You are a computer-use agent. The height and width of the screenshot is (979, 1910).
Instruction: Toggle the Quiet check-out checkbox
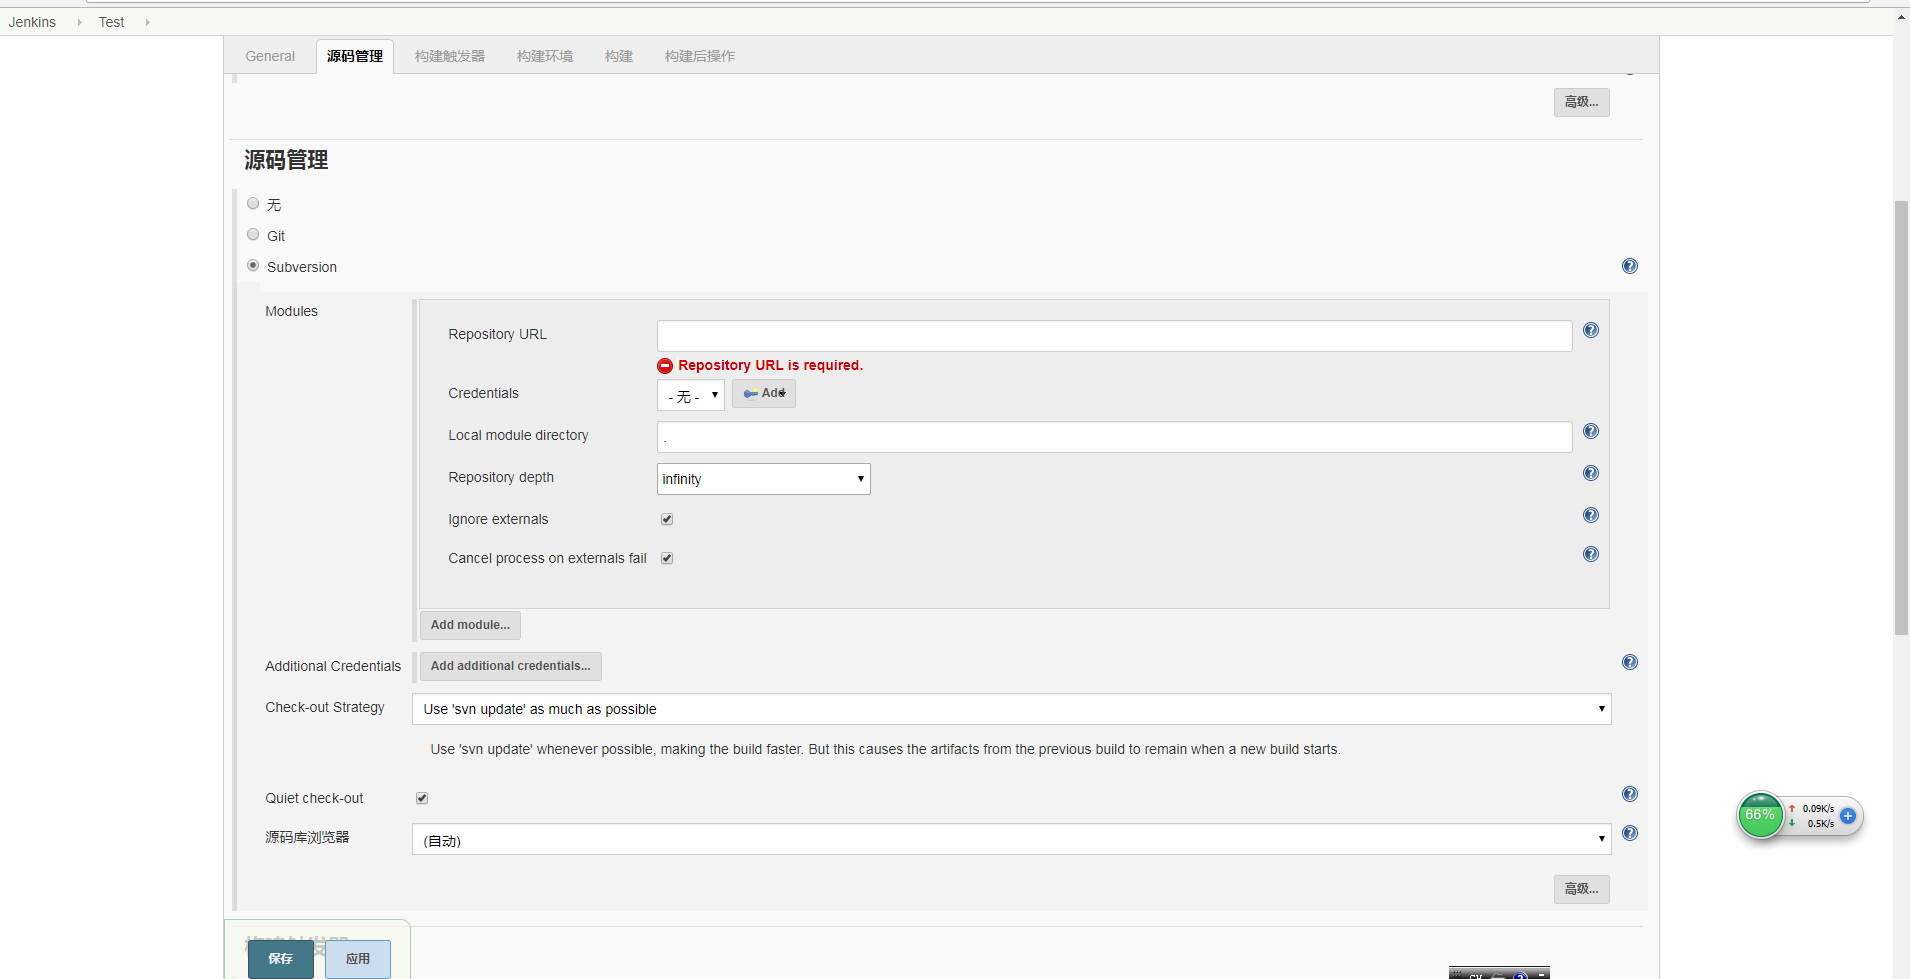pyautogui.click(x=422, y=798)
